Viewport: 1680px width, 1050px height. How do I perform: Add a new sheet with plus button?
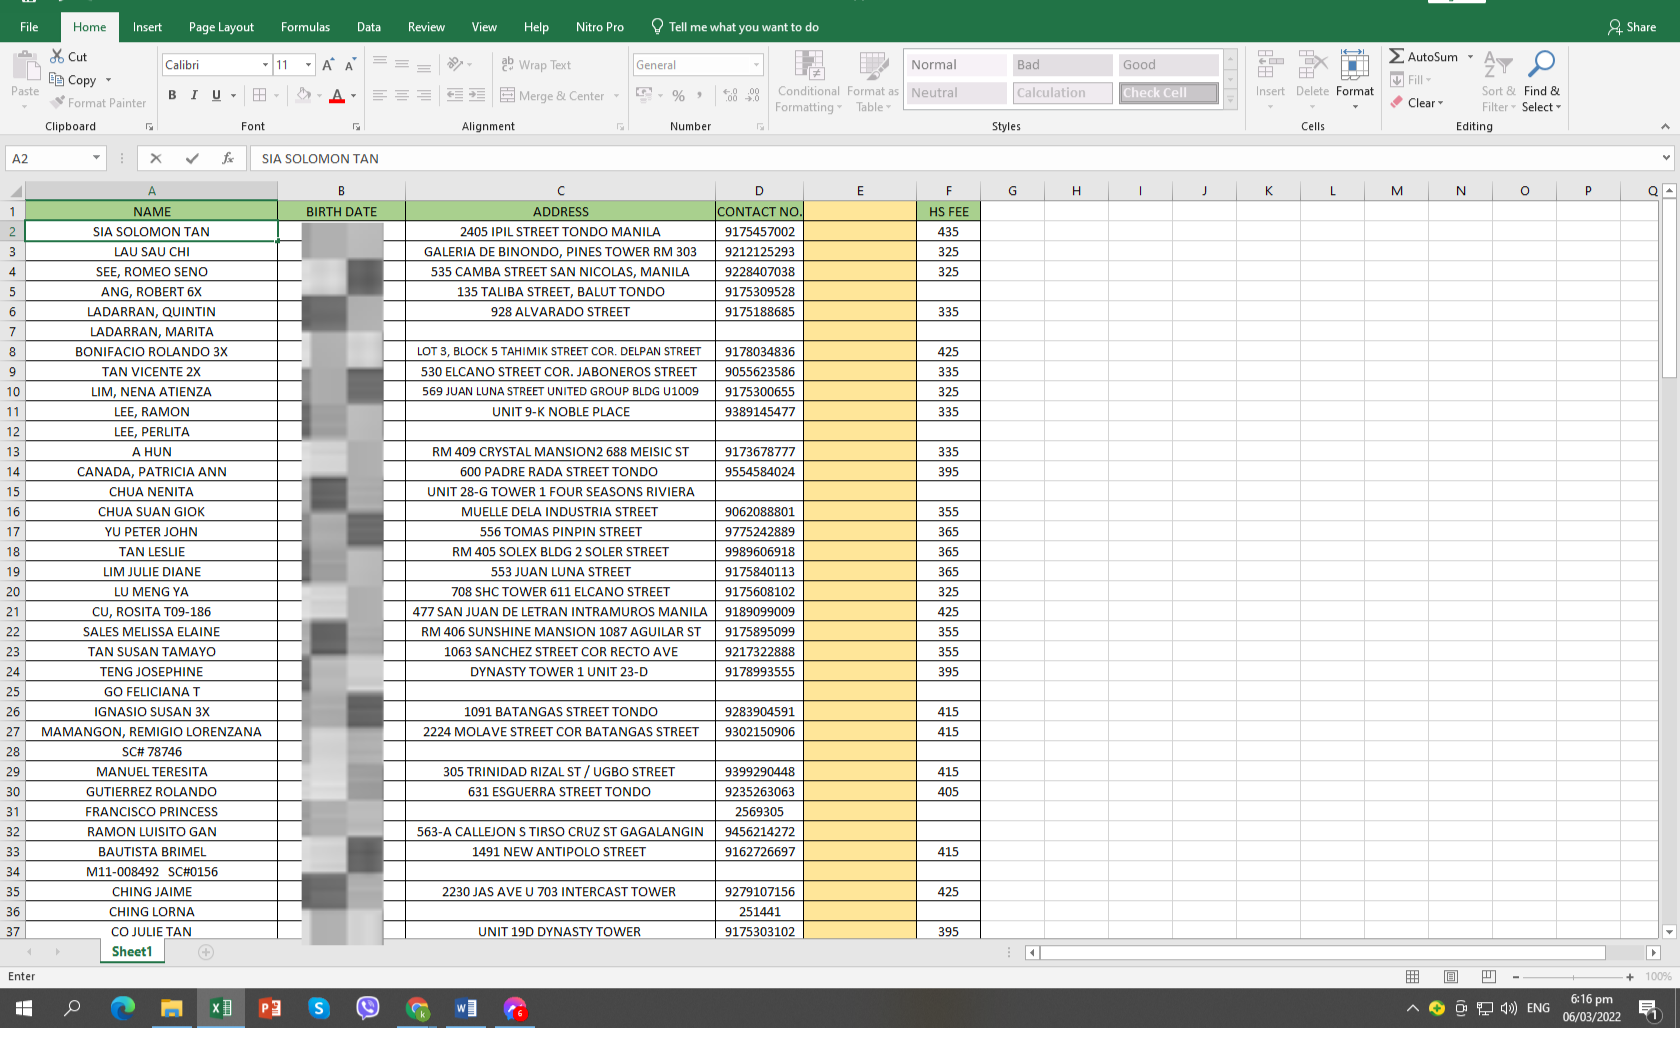click(x=206, y=952)
